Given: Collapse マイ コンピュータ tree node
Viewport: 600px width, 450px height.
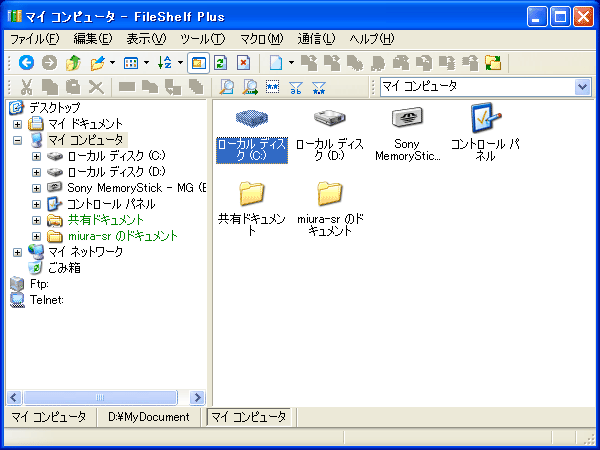Looking at the screenshot, I should click(x=17, y=140).
